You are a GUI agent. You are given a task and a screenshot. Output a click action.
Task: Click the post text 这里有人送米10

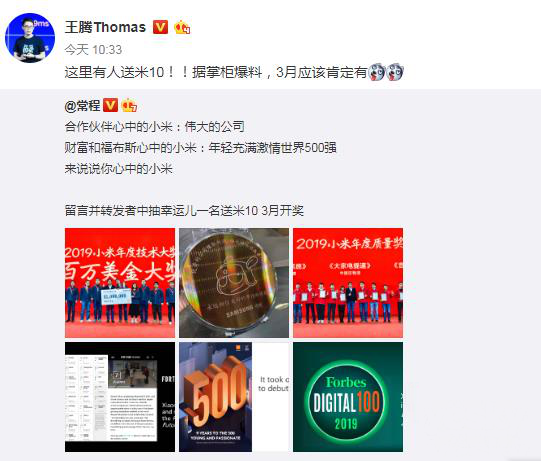tap(114, 72)
